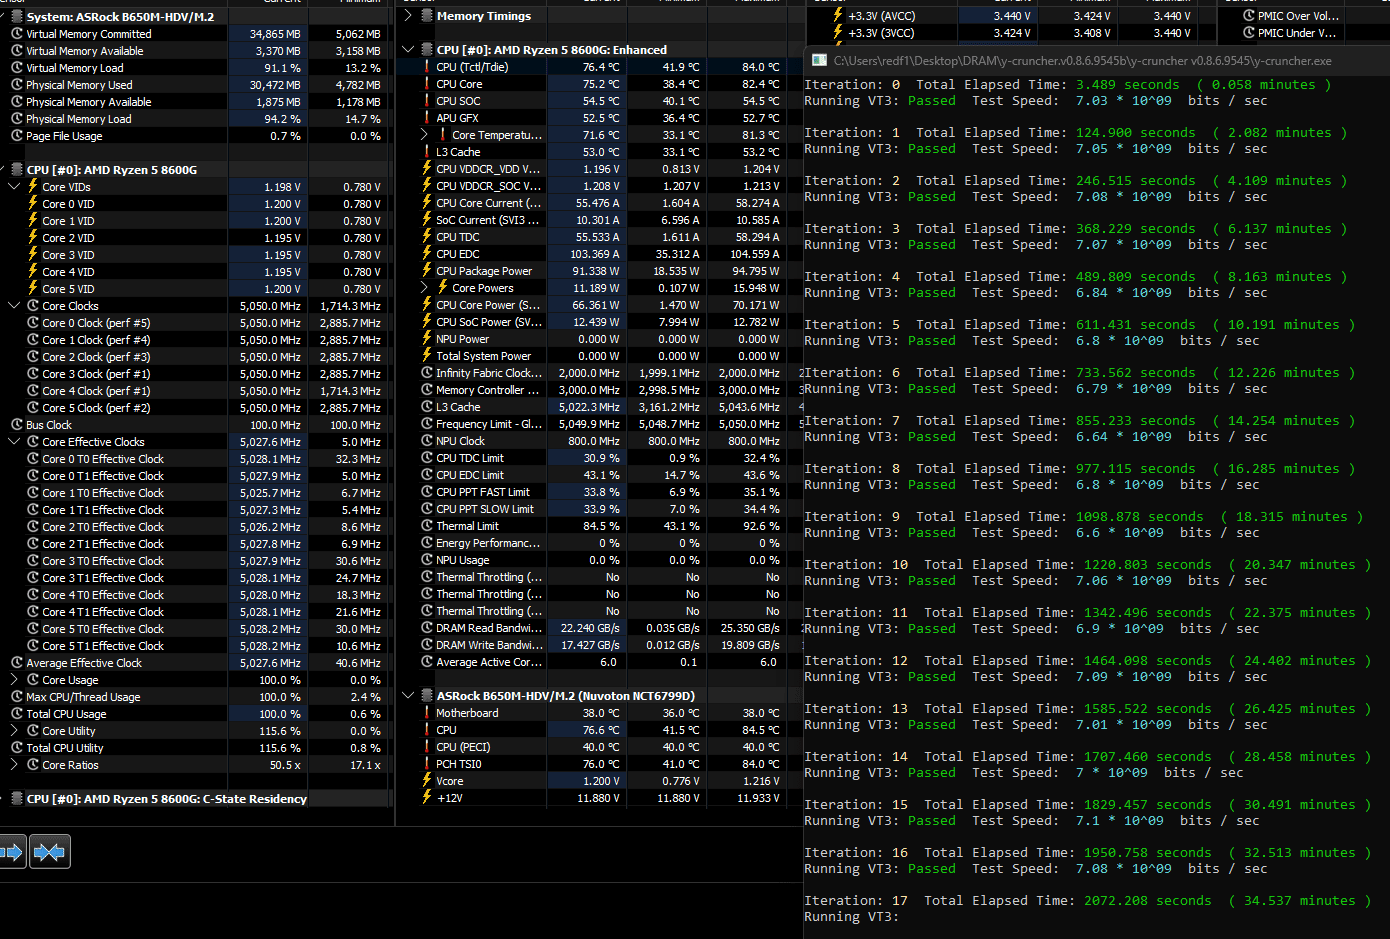Viewport: 1390px width, 939px height.
Task: Click the expand columns arrow button
Action: 11,852
